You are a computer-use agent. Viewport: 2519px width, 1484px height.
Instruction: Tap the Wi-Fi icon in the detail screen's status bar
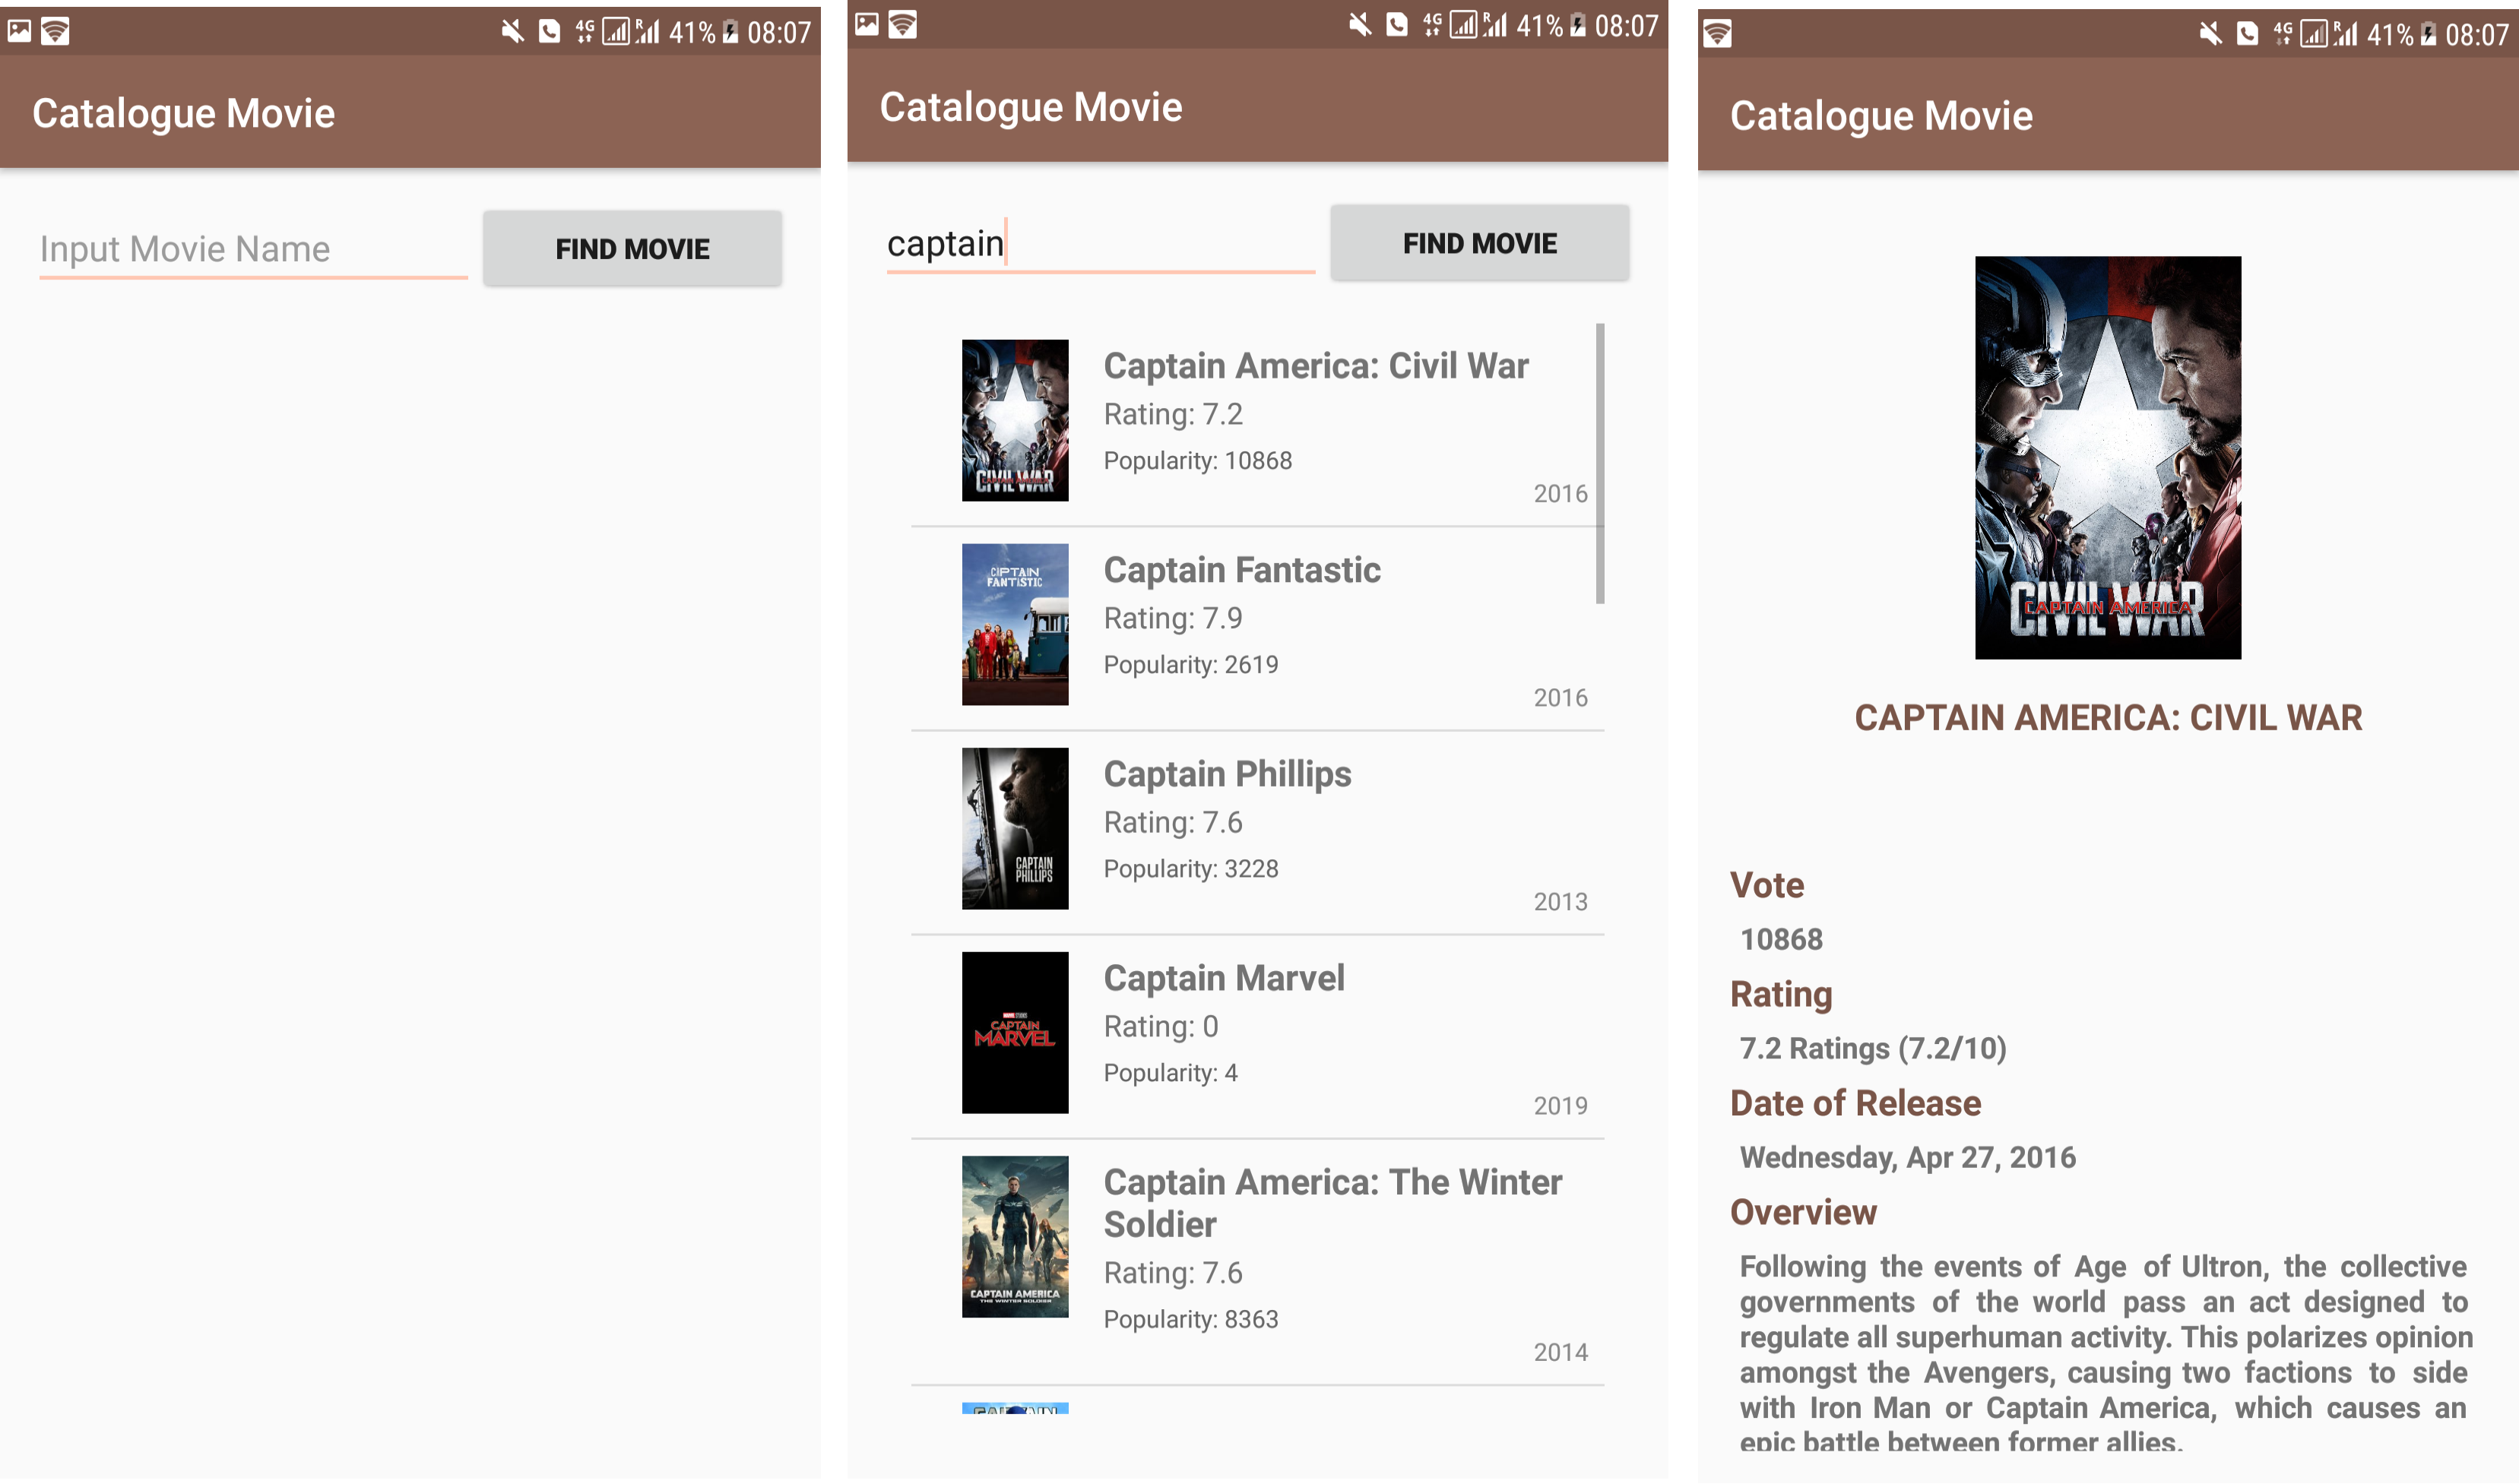(x=1717, y=34)
